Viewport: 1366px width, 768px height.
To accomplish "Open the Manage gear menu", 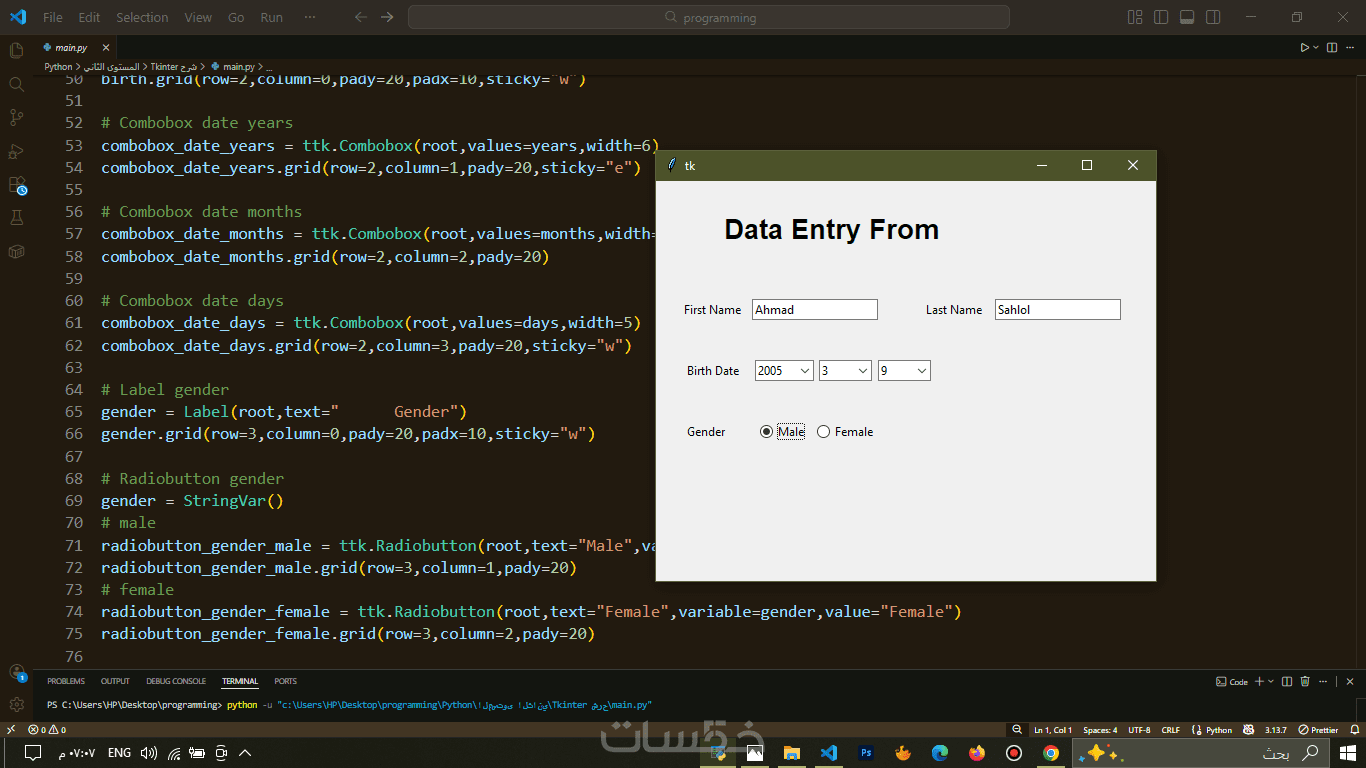I will click(16, 704).
